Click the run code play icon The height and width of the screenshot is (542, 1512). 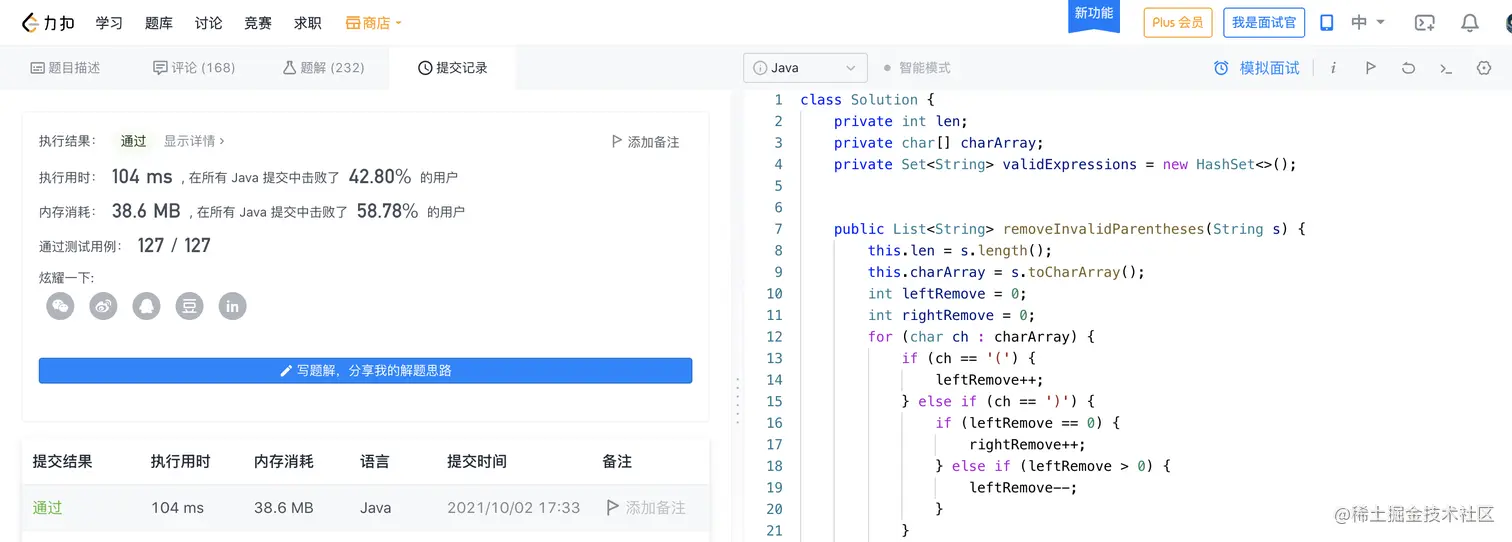pos(1371,68)
